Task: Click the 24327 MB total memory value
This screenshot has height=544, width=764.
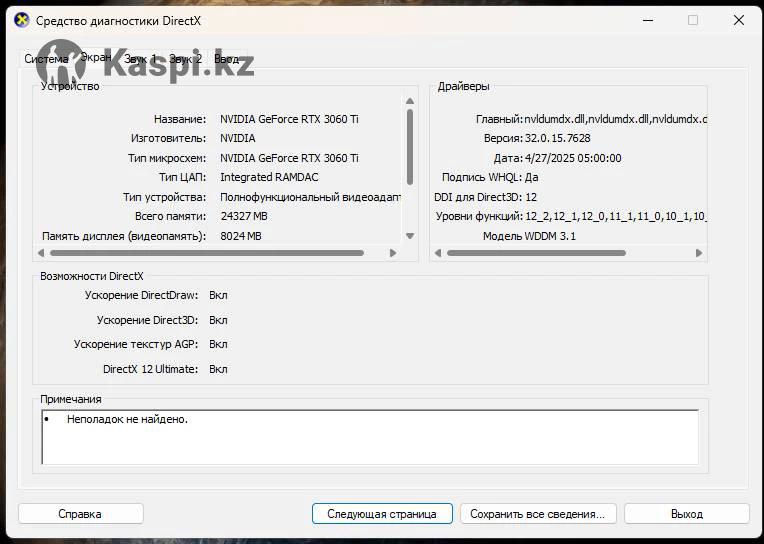Action: click(x=244, y=216)
